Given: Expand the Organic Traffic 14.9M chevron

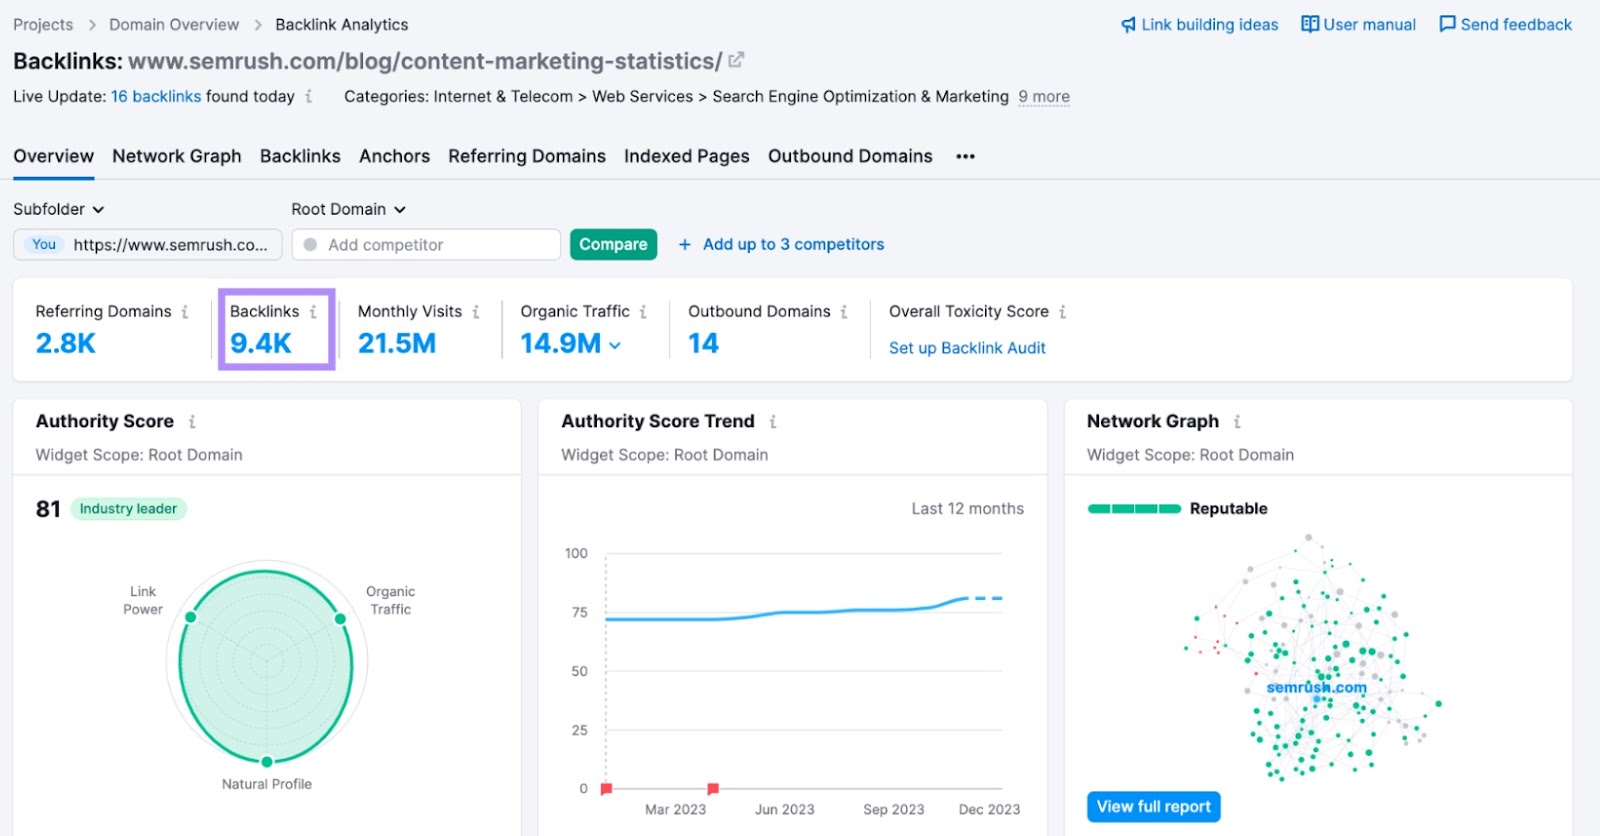Looking at the screenshot, I should 615,345.
